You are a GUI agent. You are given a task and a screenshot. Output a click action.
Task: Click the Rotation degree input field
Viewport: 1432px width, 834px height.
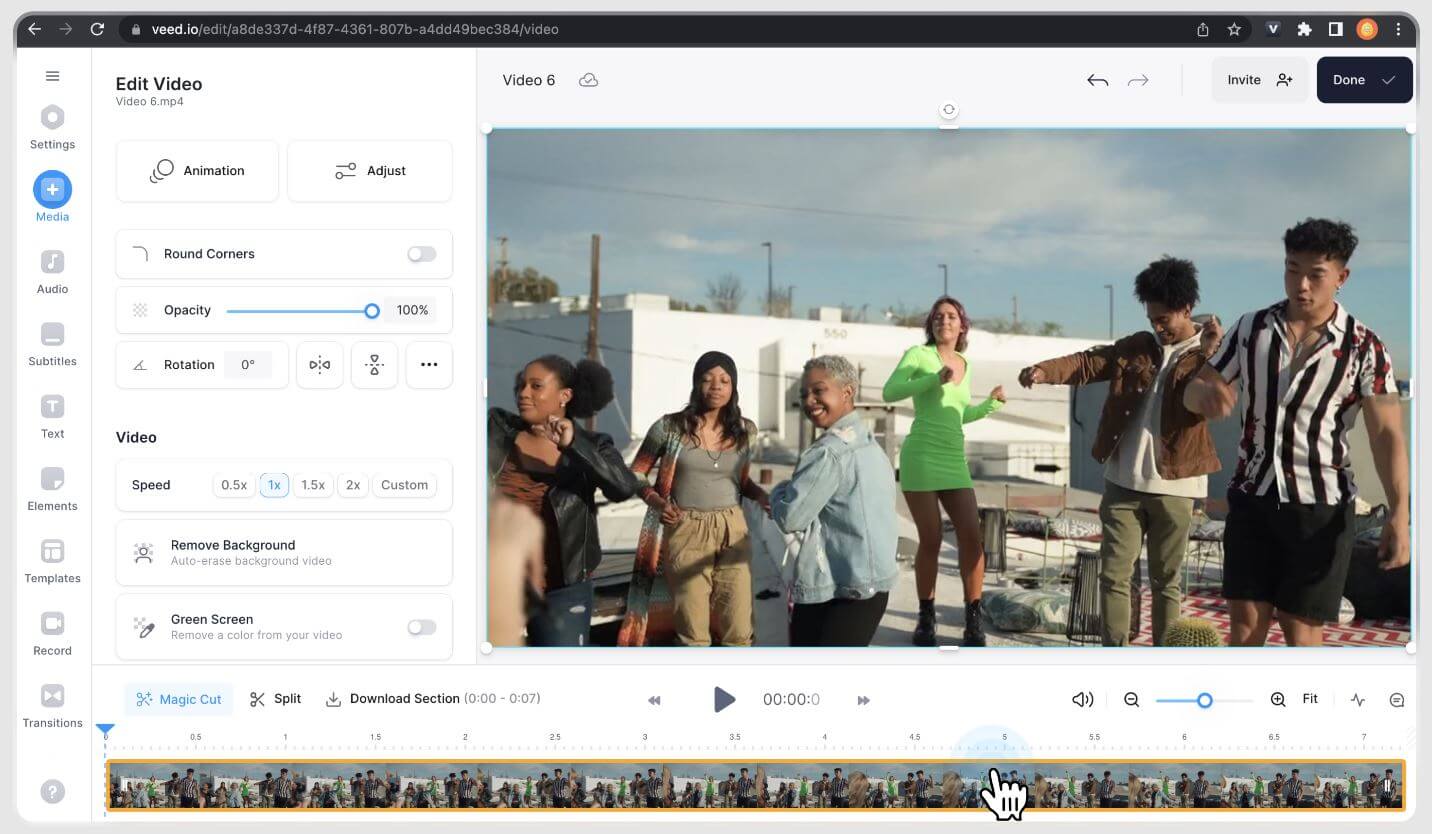(x=248, y=365)
